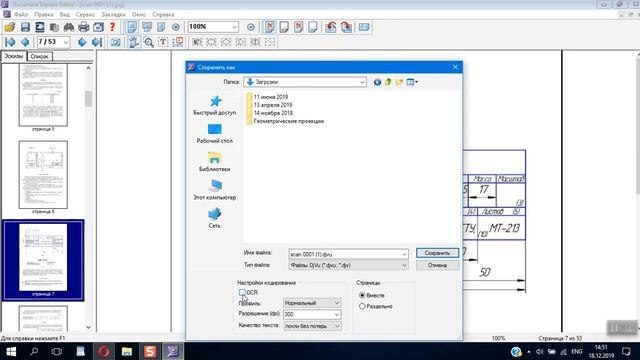This screenshot has width=640, height=360.
Task: Switch to the Список tab
Action: tap(40, 56)
